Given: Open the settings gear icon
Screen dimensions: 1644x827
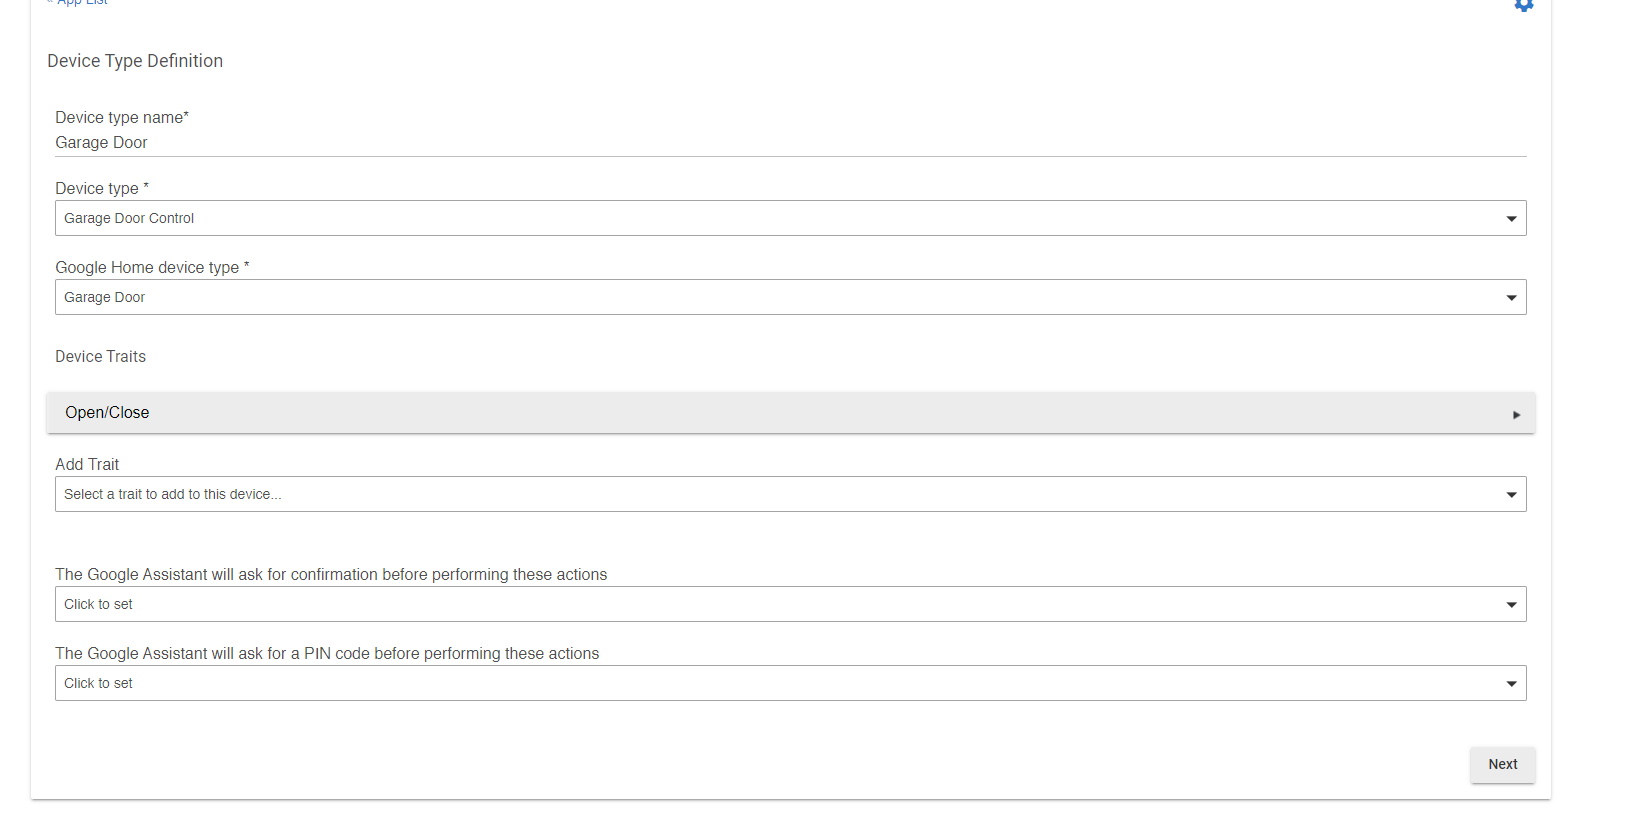Looking at the screenshot, I should point(1523,5).
